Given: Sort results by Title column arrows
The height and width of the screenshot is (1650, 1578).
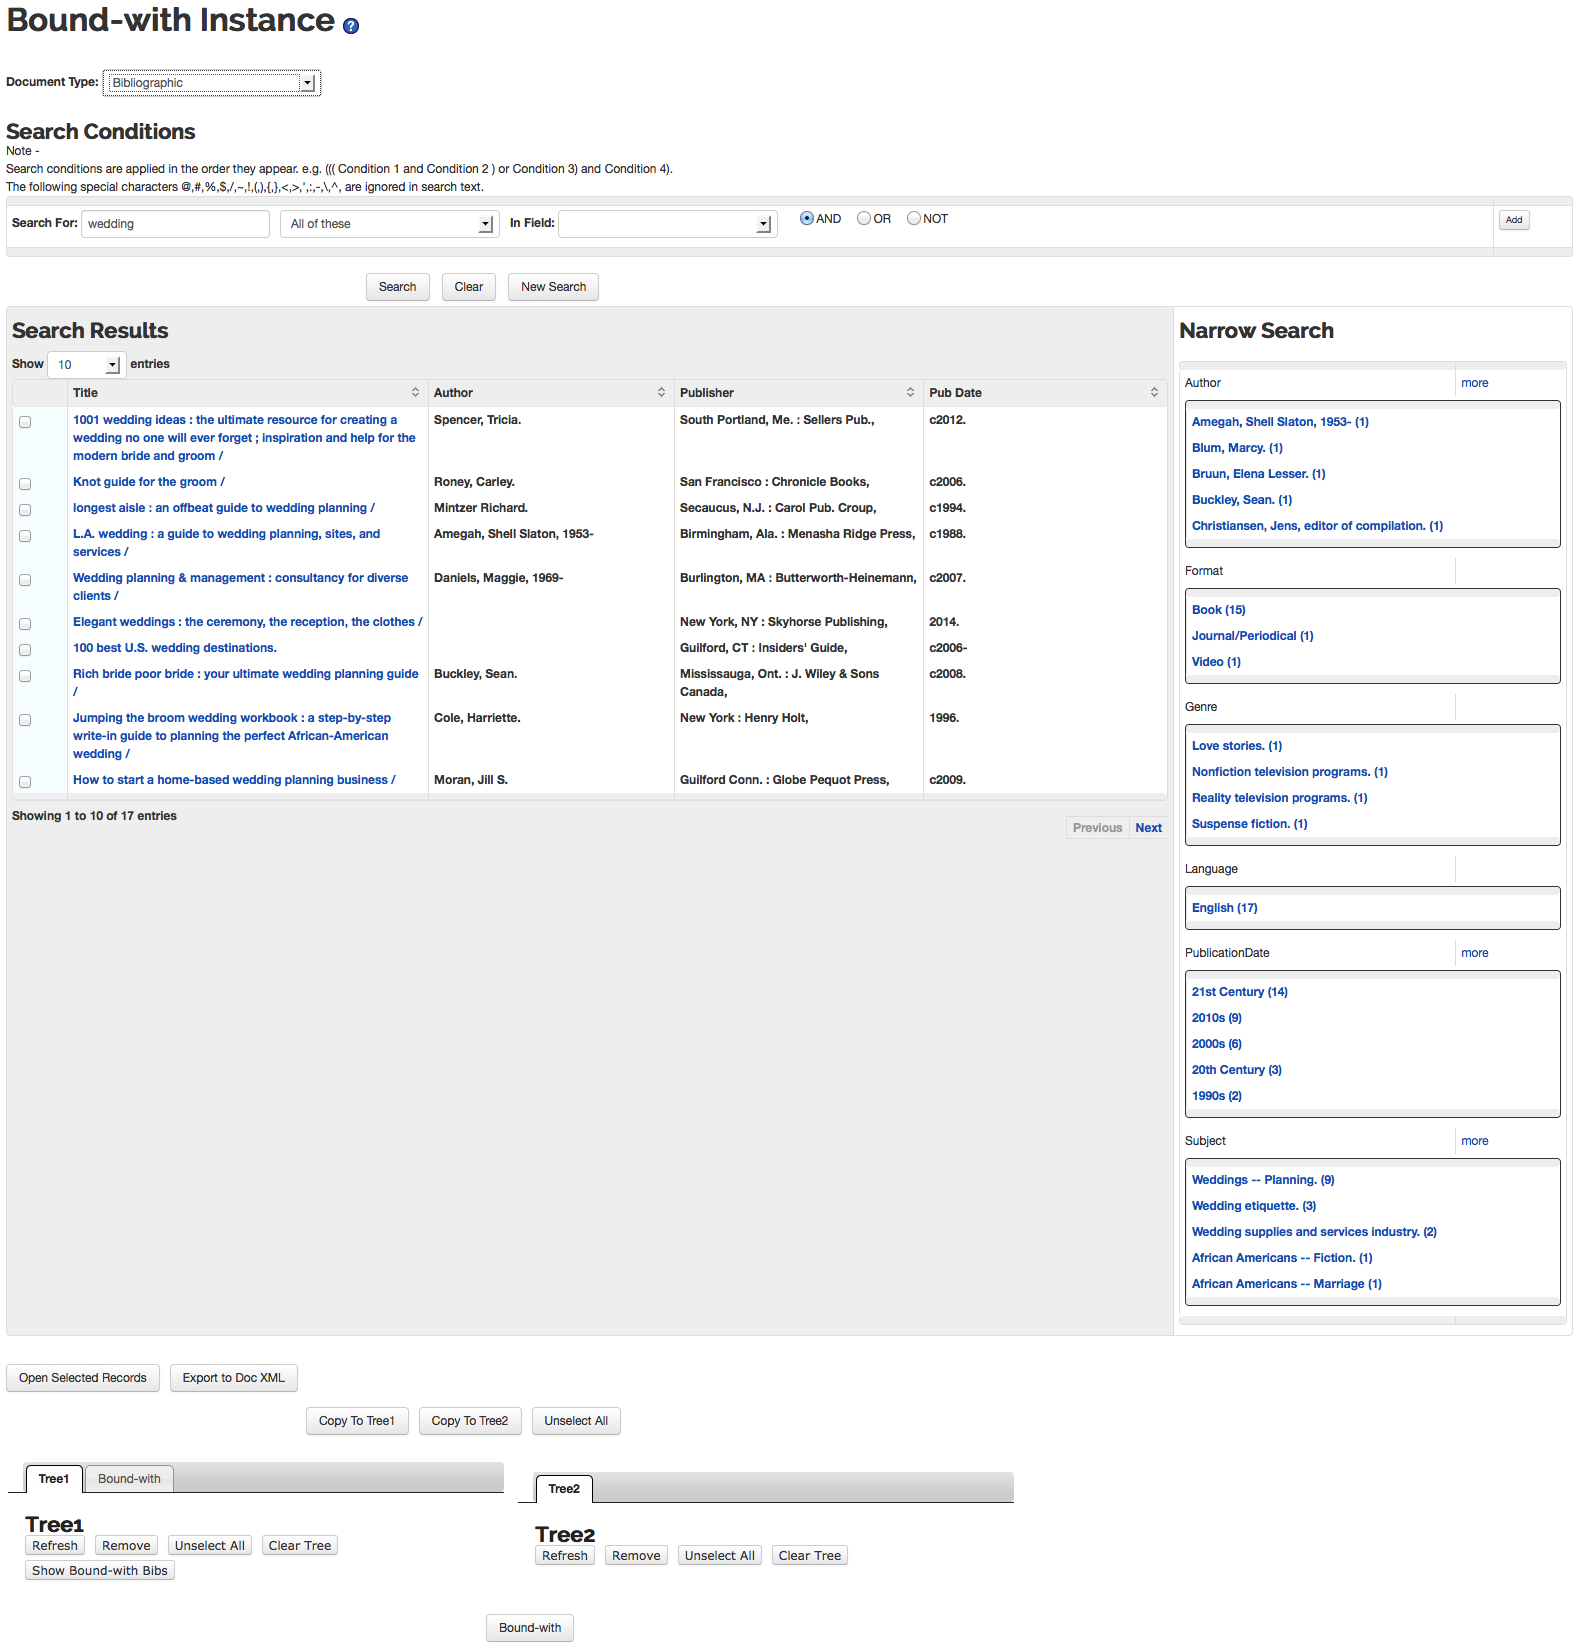Looking at the screenshot, I should tap(415, 392).
